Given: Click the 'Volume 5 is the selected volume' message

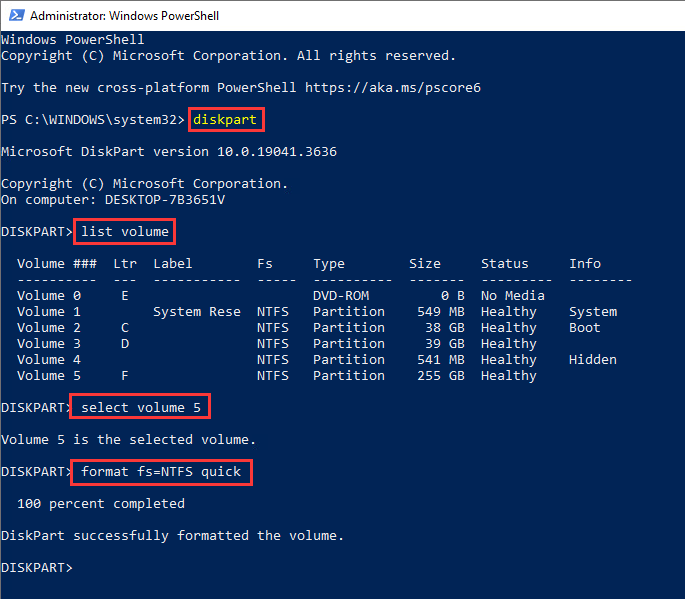Looking at the screenshot, I should click(x=129, y=440).
